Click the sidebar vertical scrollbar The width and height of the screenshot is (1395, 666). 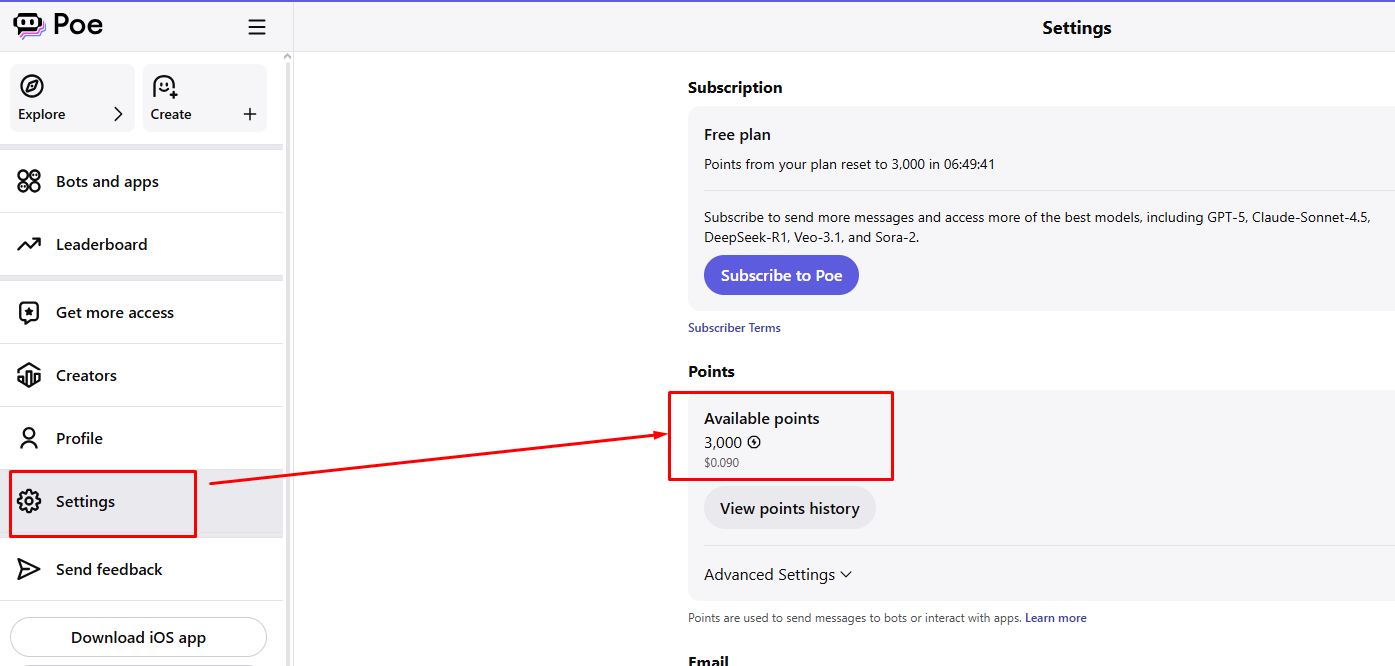pyautogui.click(x=288, y=300)
